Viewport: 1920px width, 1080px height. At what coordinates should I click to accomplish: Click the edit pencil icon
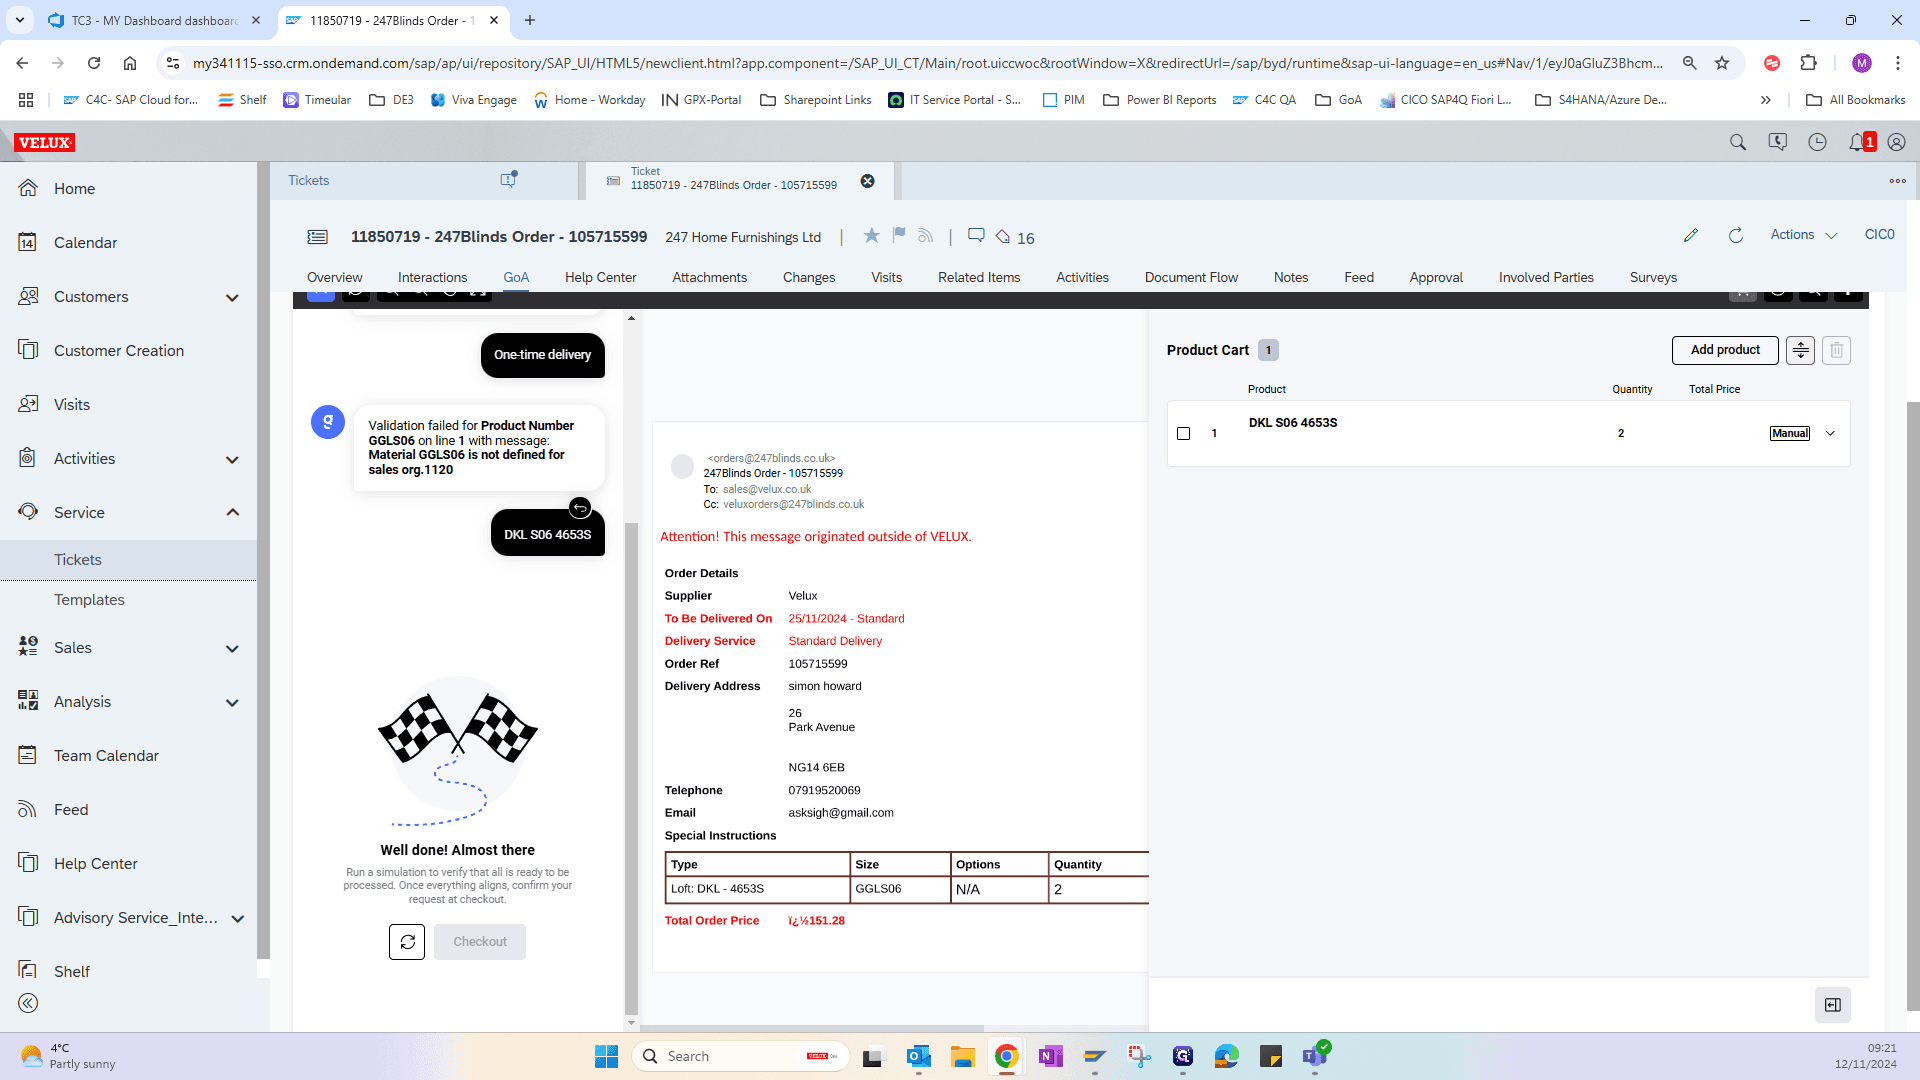[x=1691, y=235]
